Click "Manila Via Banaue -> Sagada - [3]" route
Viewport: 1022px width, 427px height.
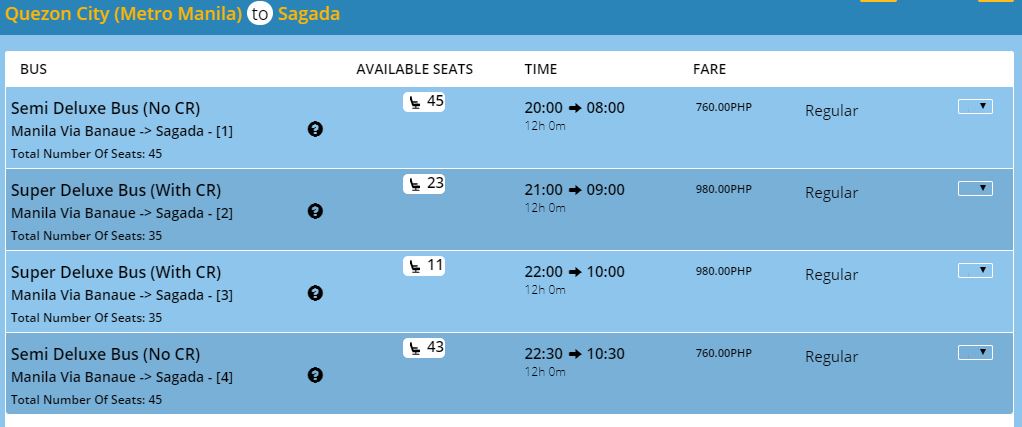pyautogui.click(x=122, y=295)
